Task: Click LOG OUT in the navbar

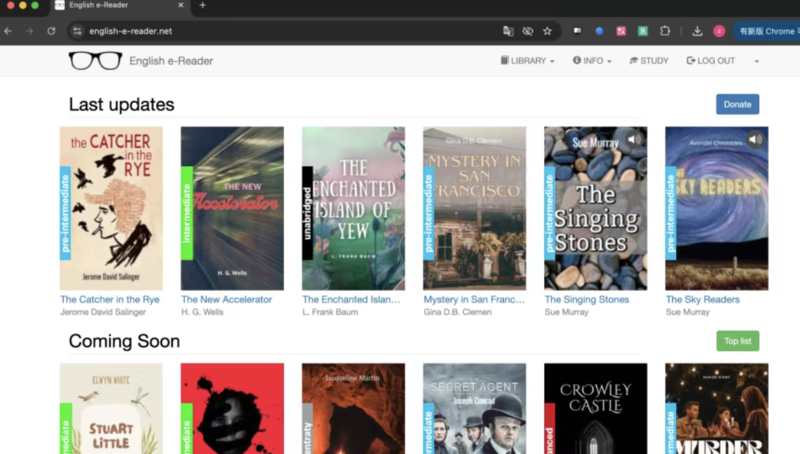Action: tap(711, 61)
